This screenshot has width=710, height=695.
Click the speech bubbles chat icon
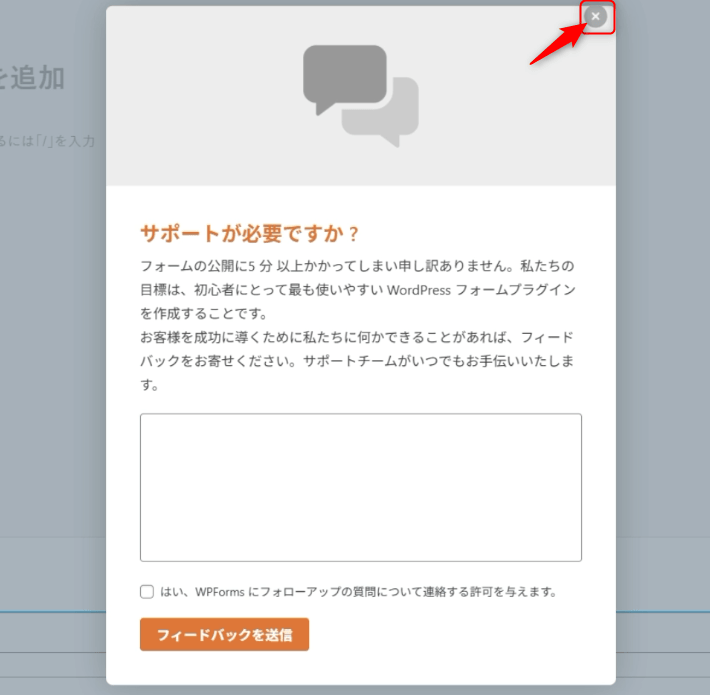coord(361,96)
